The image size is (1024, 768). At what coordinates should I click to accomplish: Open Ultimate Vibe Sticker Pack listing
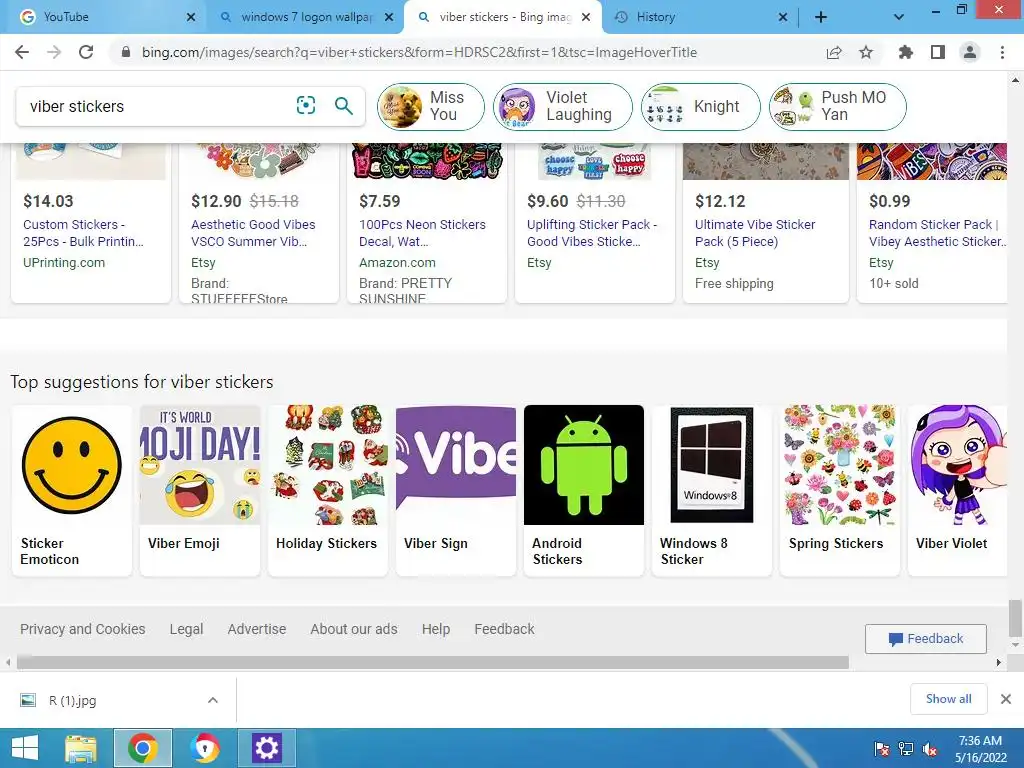755,232
